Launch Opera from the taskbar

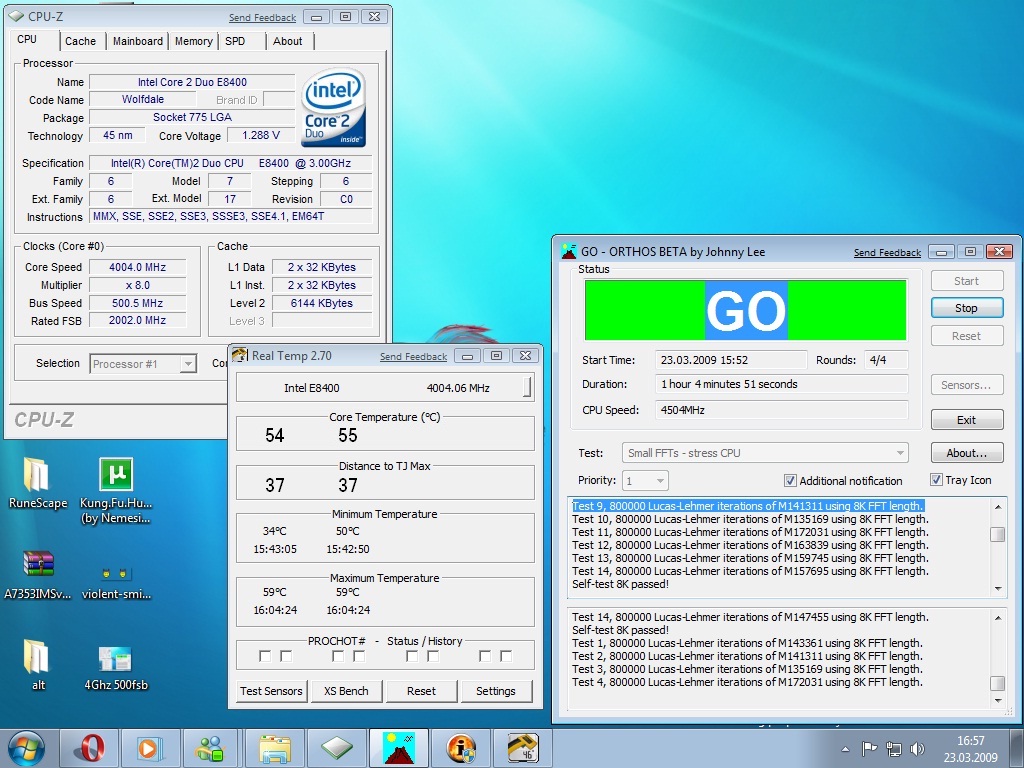[89, 748]
